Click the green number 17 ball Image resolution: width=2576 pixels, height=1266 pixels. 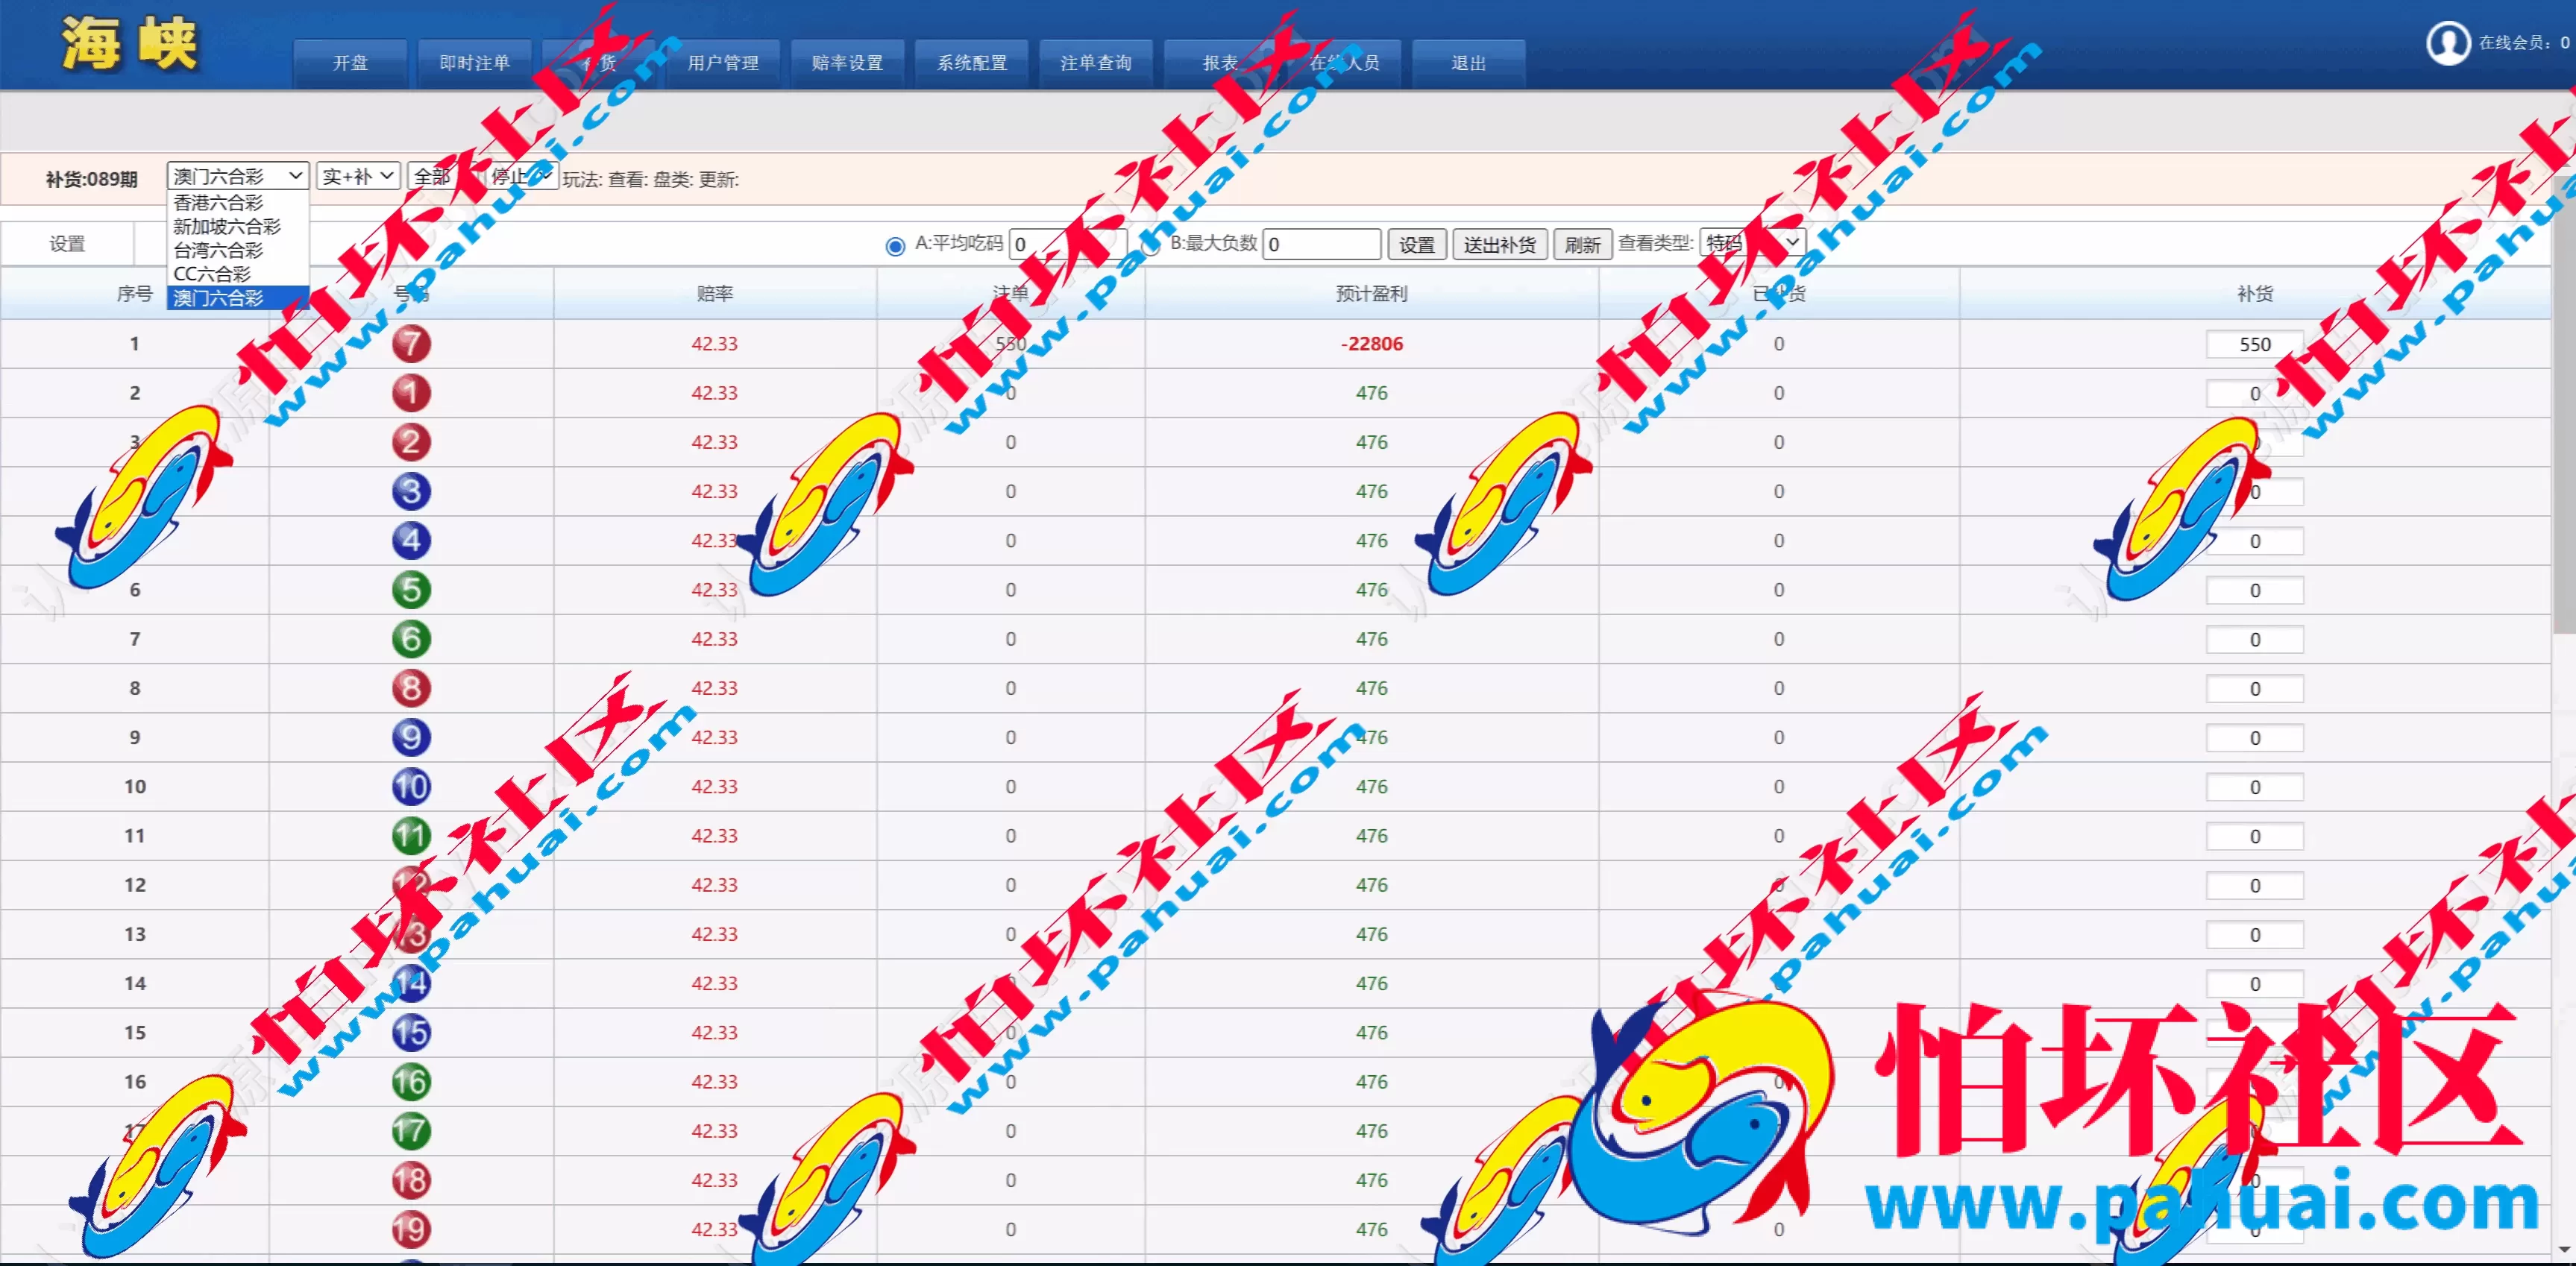[411, 1131]
